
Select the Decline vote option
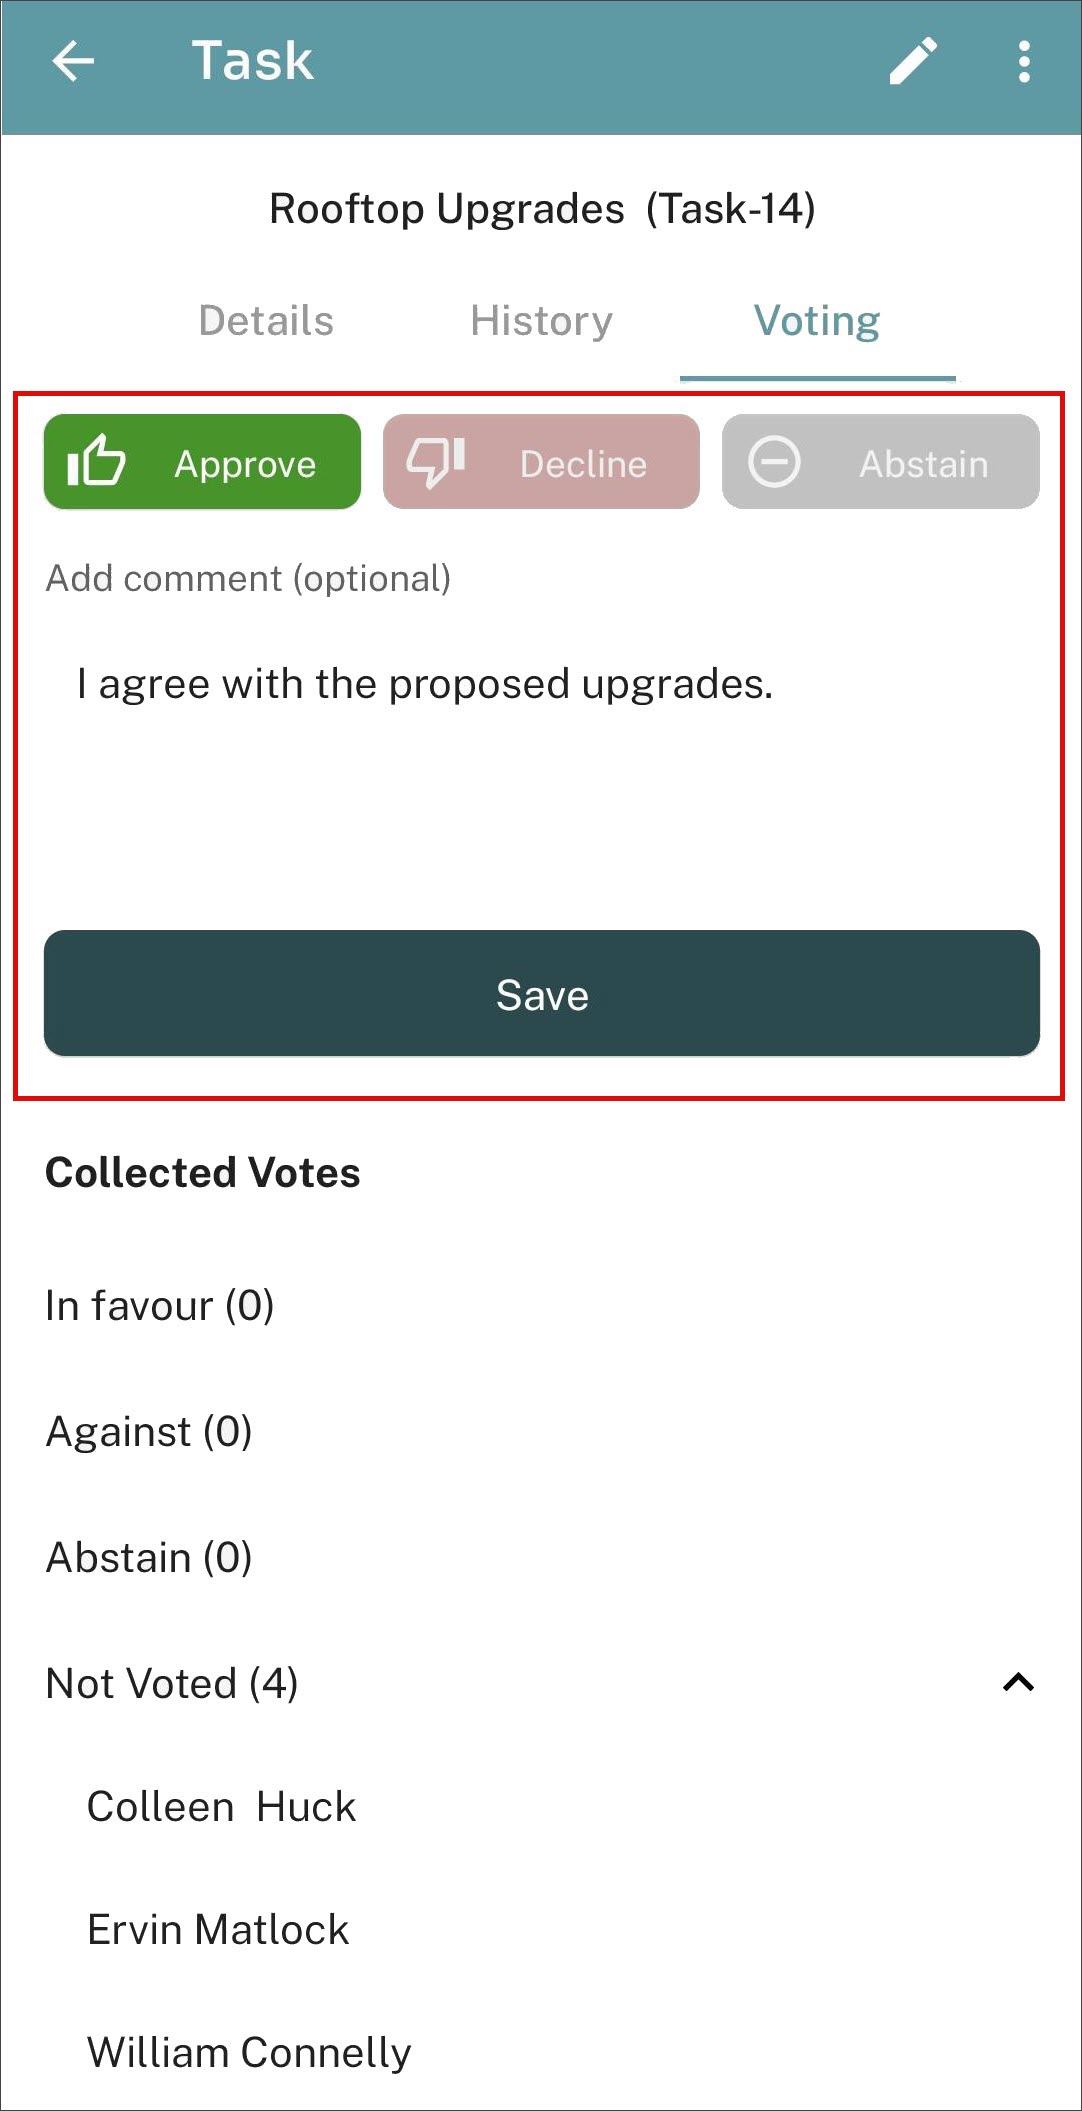point(541,462)
